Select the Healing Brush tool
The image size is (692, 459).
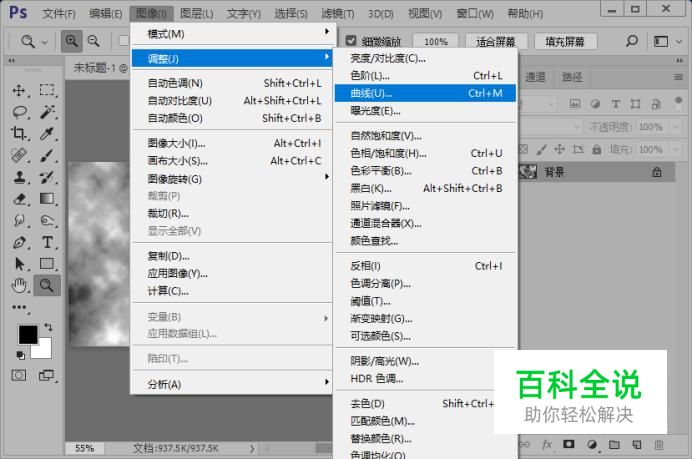tap(19, 155)
